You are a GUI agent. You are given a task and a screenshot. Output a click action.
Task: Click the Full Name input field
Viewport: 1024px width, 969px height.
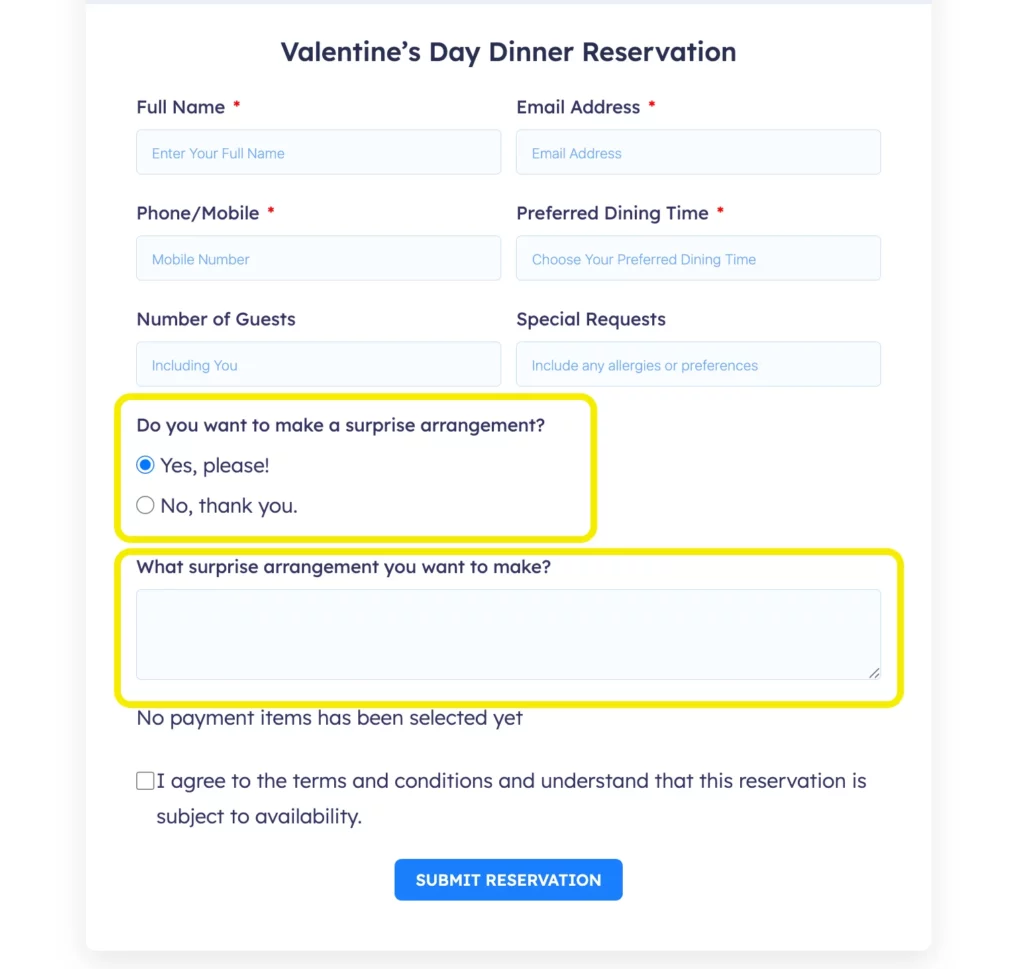318,152
